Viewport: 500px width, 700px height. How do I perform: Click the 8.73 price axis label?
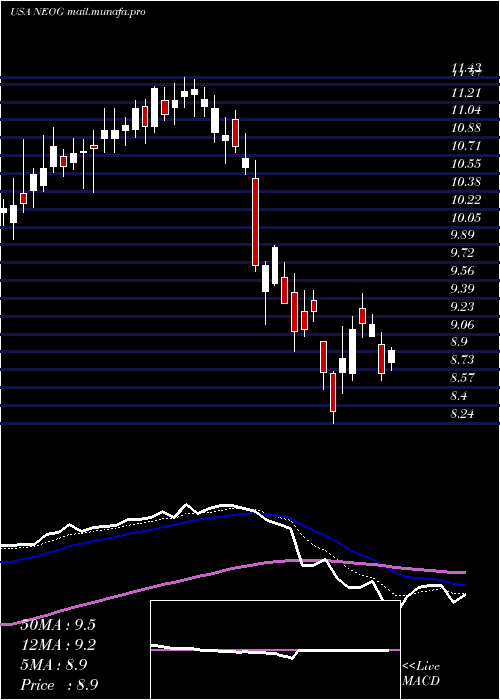coord(462,360)
